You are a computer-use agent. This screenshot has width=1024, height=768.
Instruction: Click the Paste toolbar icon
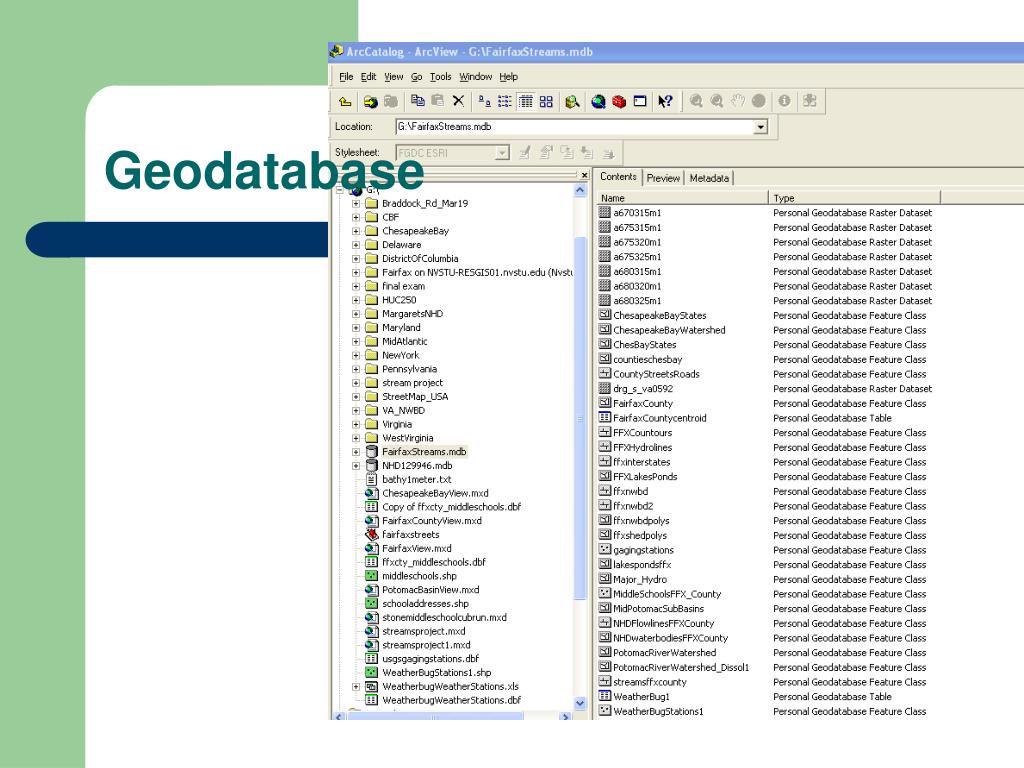tap(438, 101)
